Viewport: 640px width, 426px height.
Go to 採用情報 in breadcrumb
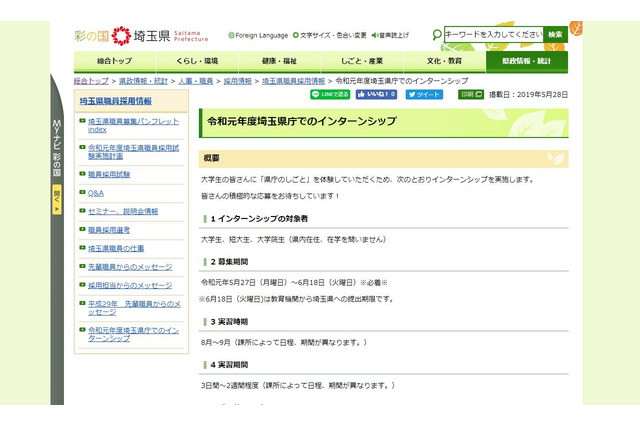click(238, 81)
